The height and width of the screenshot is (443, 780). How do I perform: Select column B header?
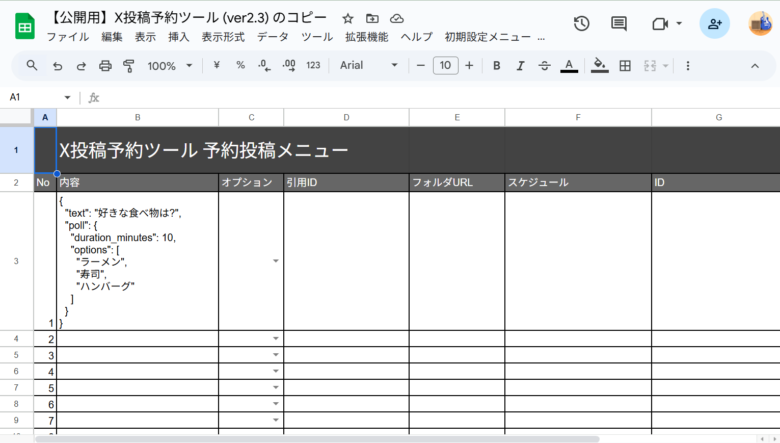tap(137, 118)
